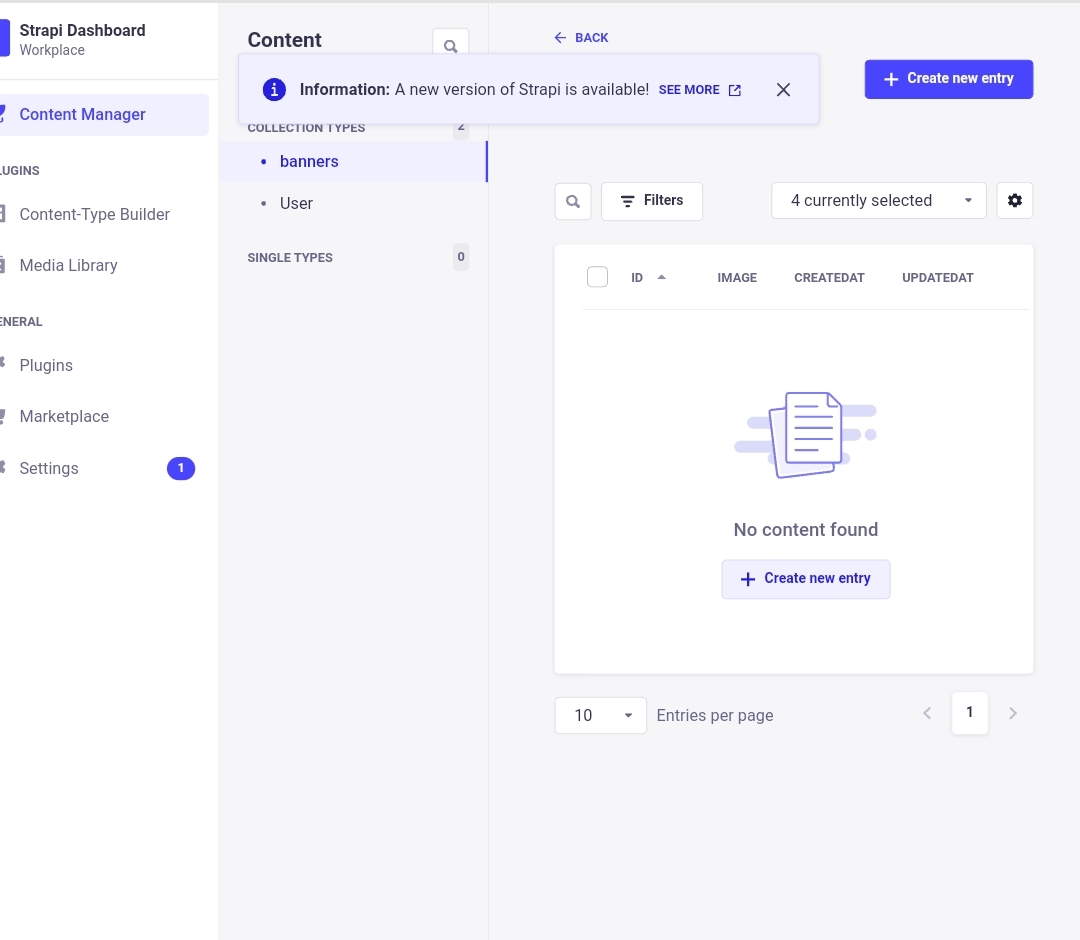Click the Content panel search icon
1080x940 pixels.
pos(450,46)
